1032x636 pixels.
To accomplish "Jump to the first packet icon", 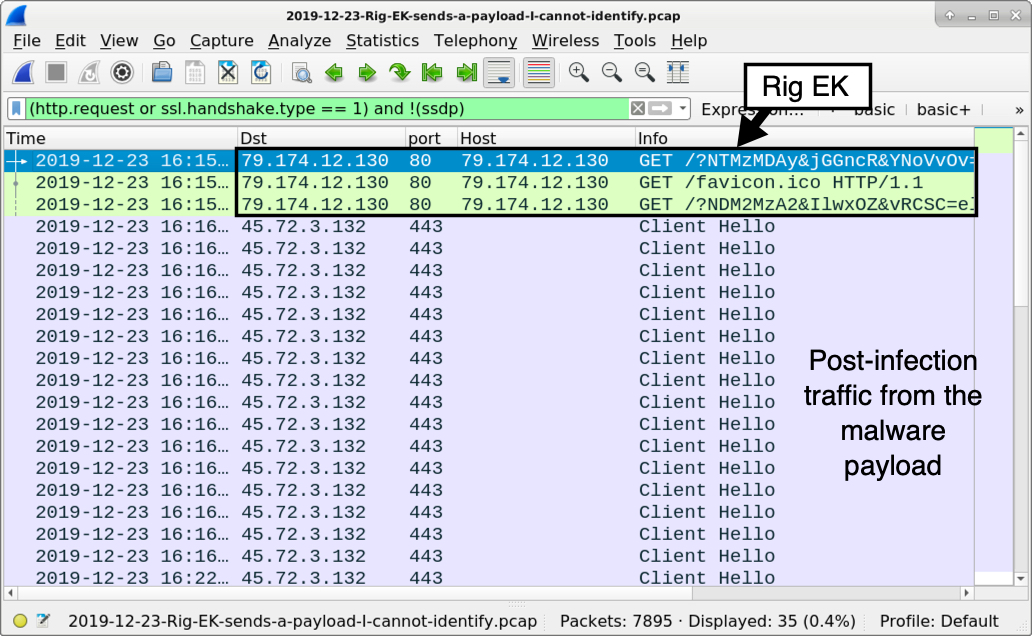I will pyautogui.click(x=432, y=72).
